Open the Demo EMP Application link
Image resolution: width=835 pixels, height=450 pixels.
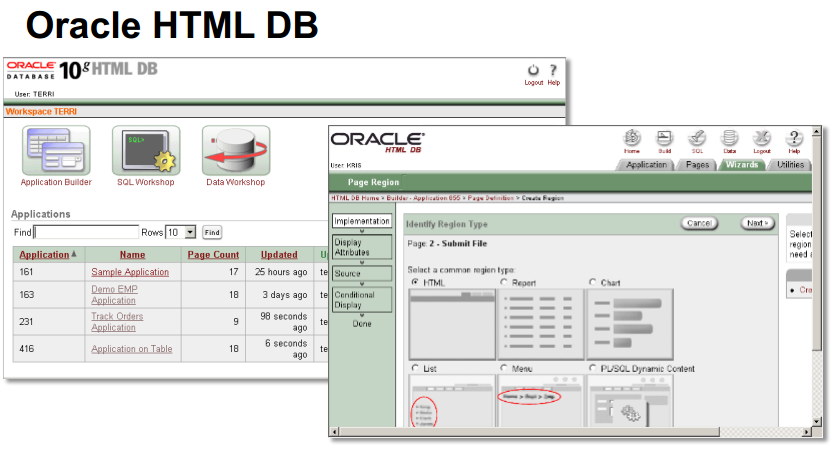(114, 294)
